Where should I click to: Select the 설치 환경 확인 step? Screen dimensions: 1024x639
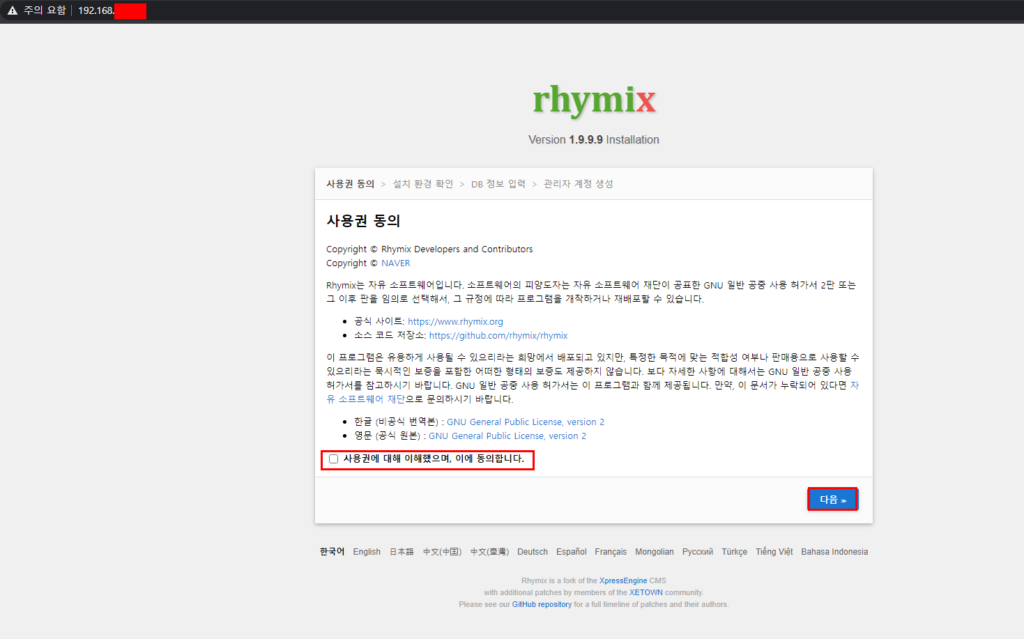423,184
